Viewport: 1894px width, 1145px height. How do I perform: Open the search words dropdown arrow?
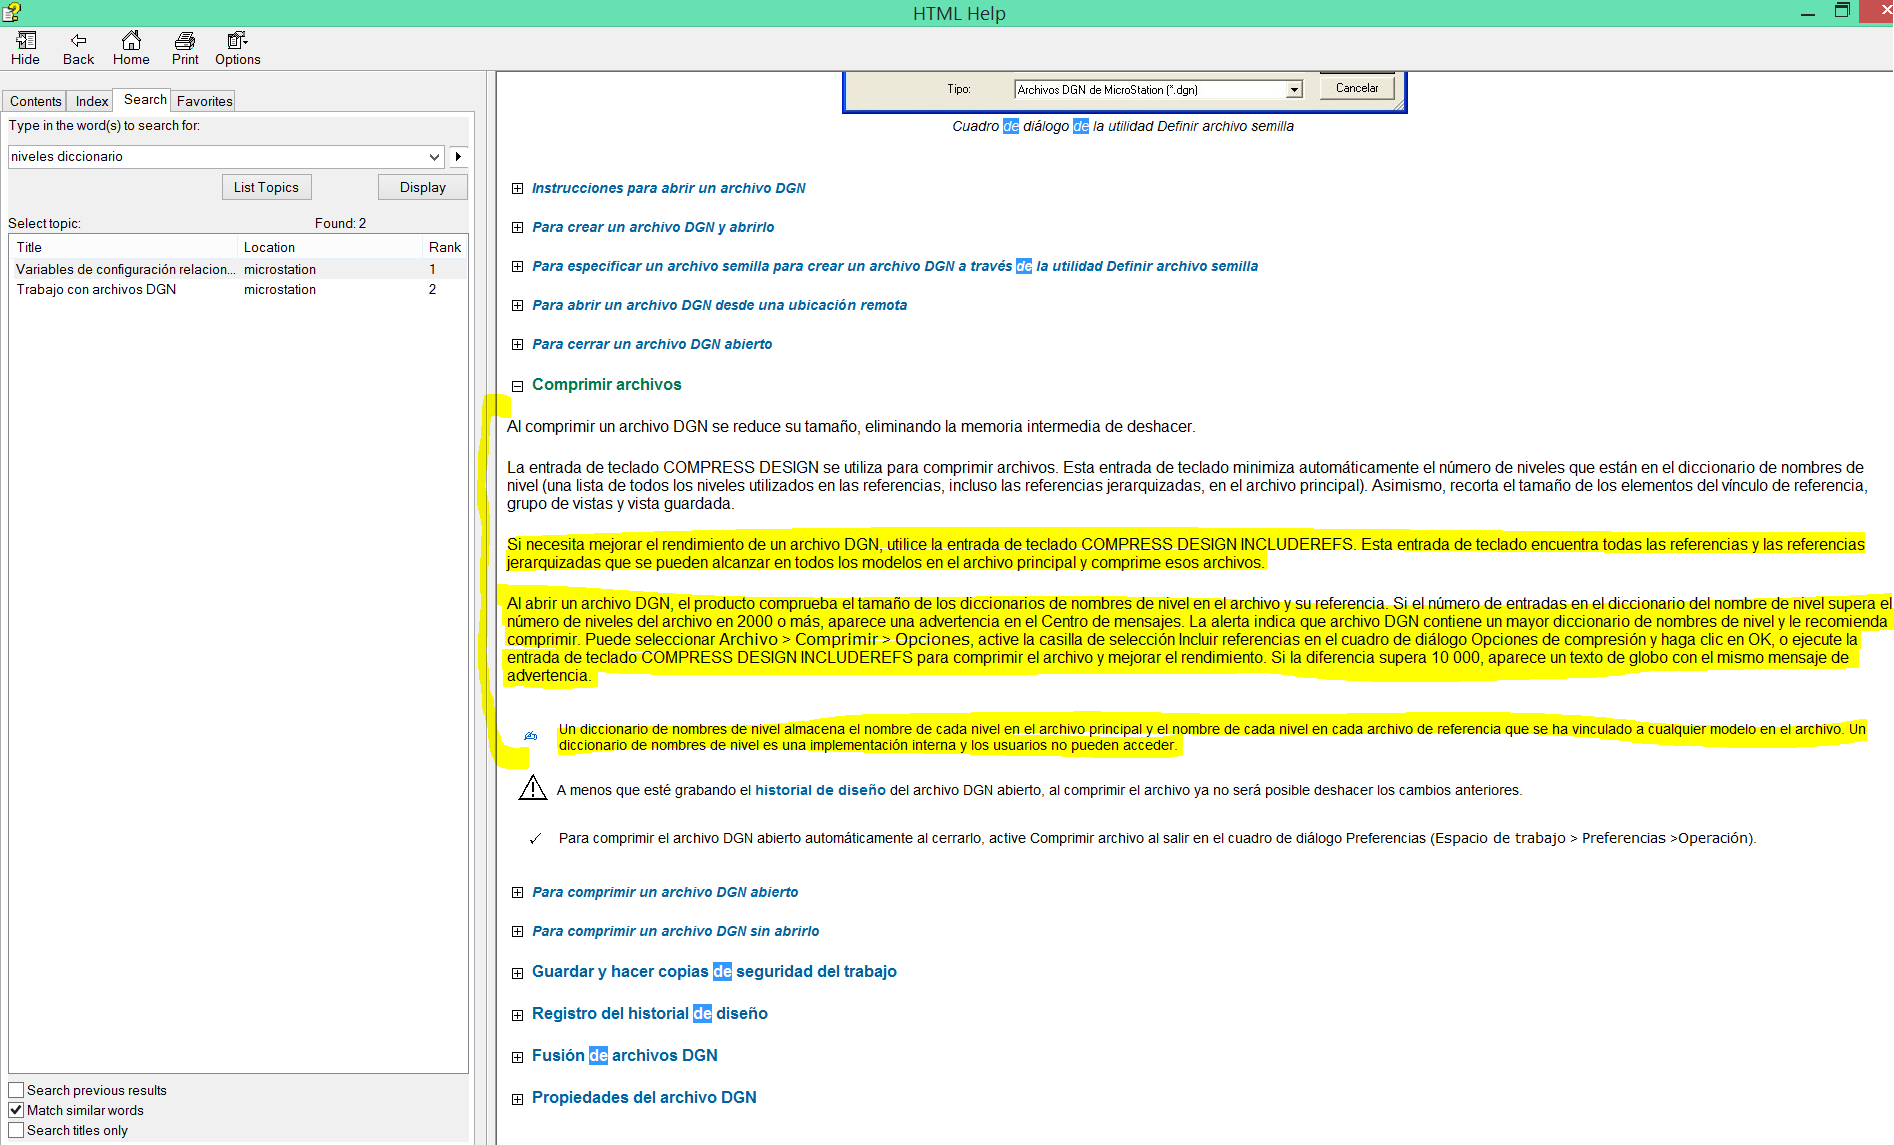coord(434,157)
